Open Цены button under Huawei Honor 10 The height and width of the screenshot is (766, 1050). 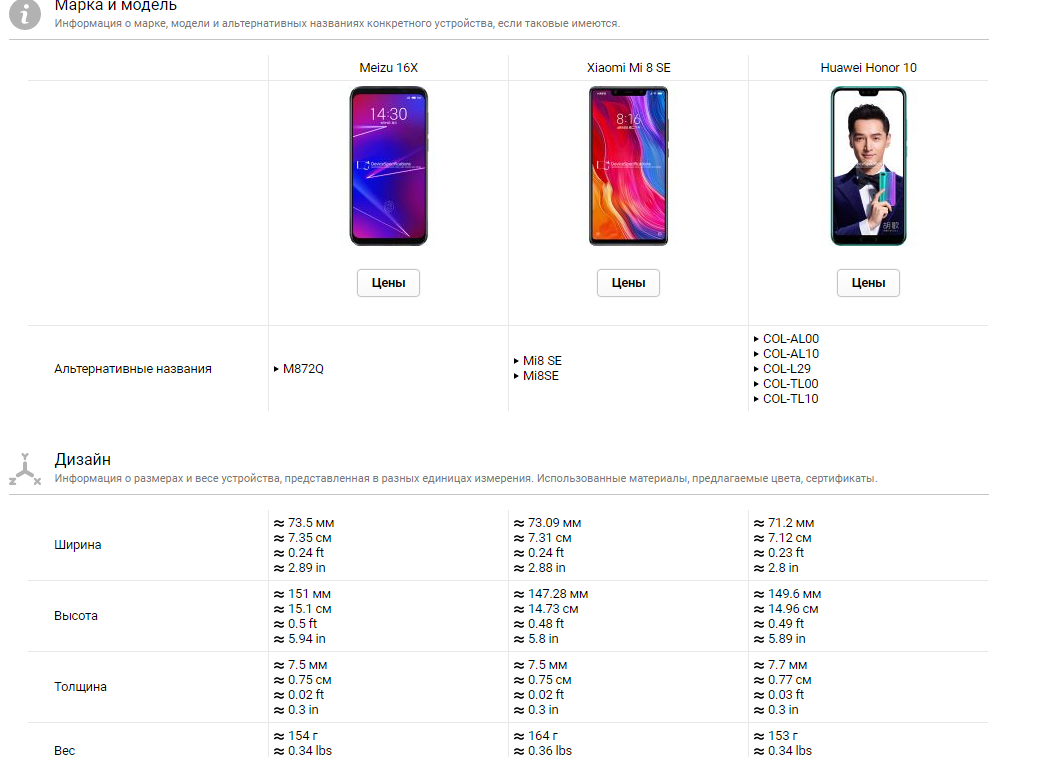868,283
